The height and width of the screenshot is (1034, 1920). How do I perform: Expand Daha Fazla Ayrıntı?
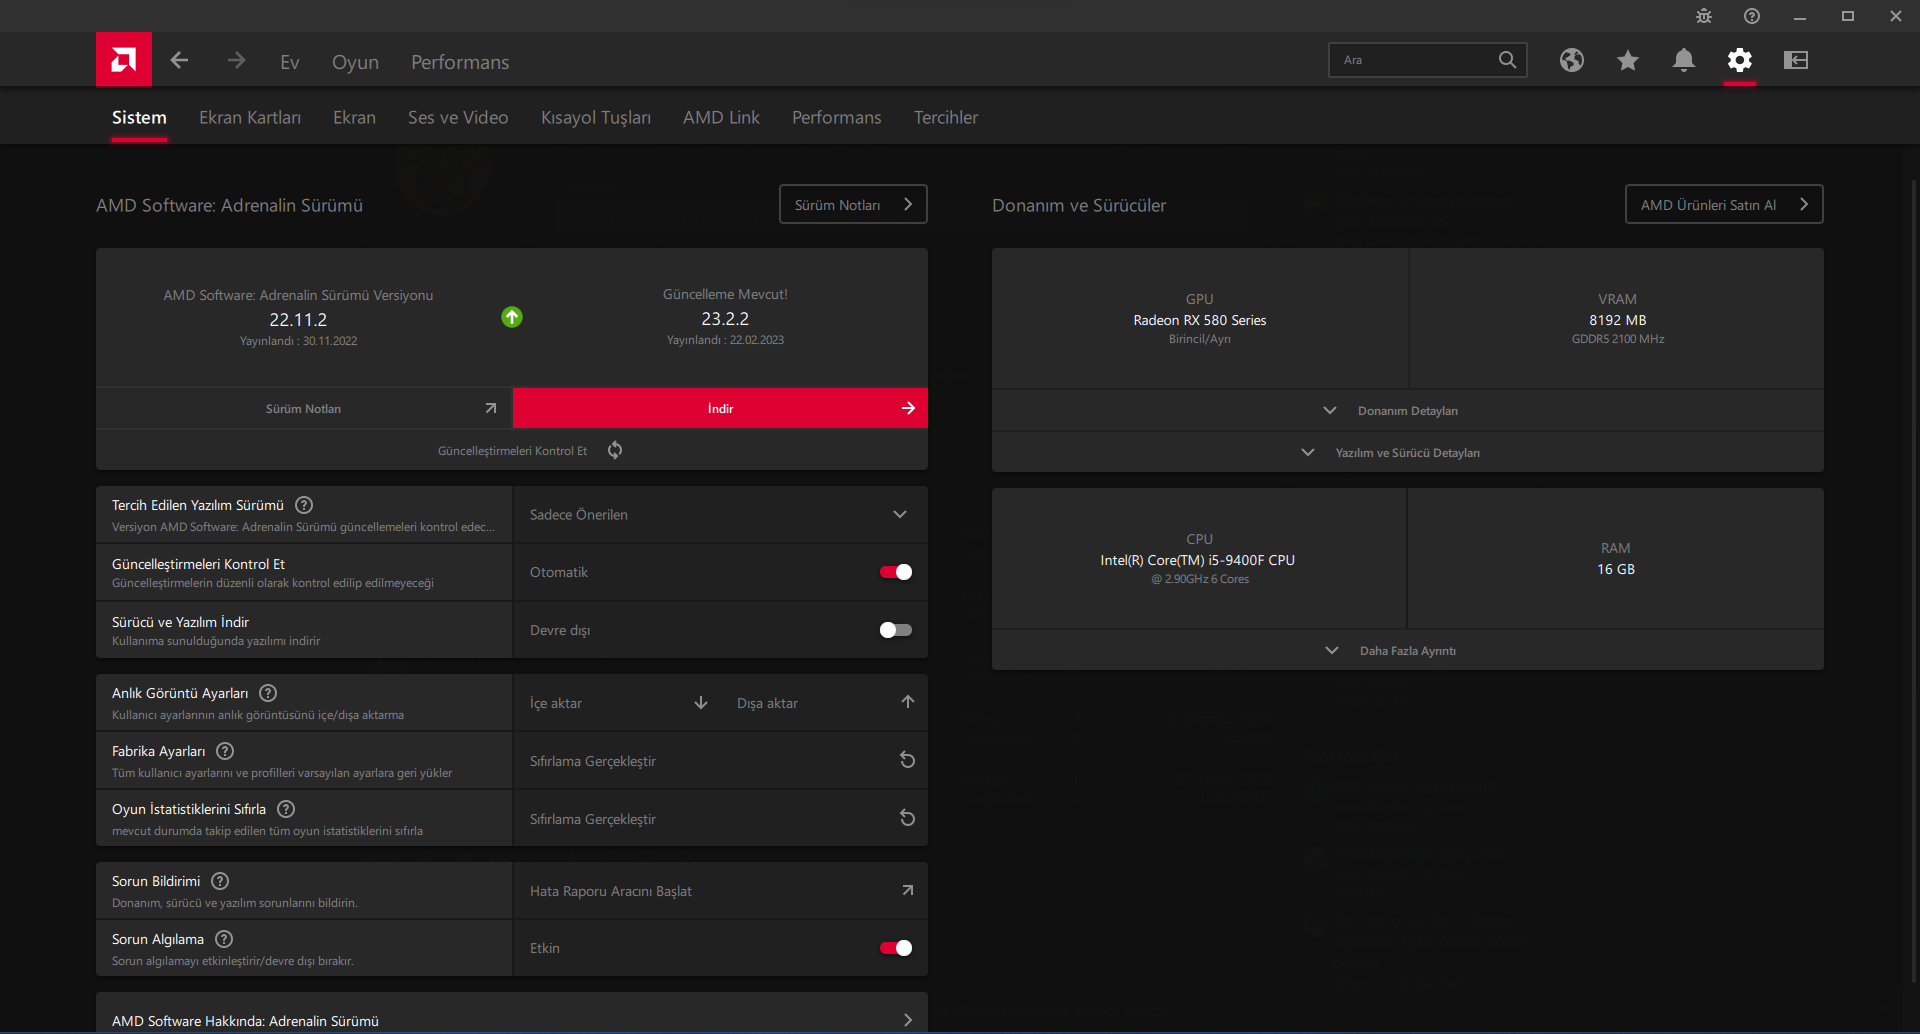1408,651
